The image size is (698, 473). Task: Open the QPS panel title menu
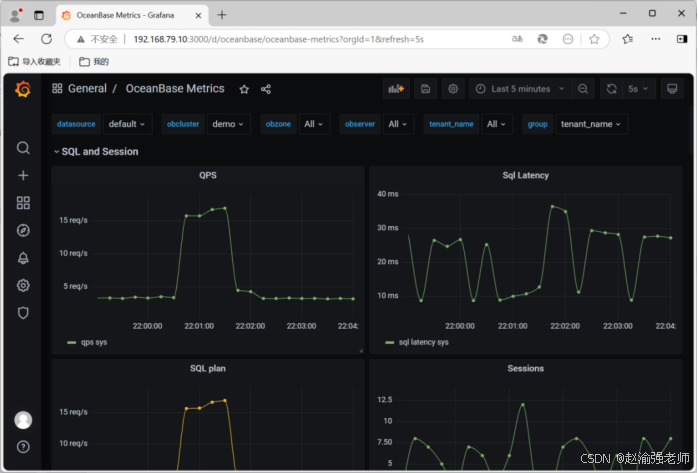click(x=208, y=175)
